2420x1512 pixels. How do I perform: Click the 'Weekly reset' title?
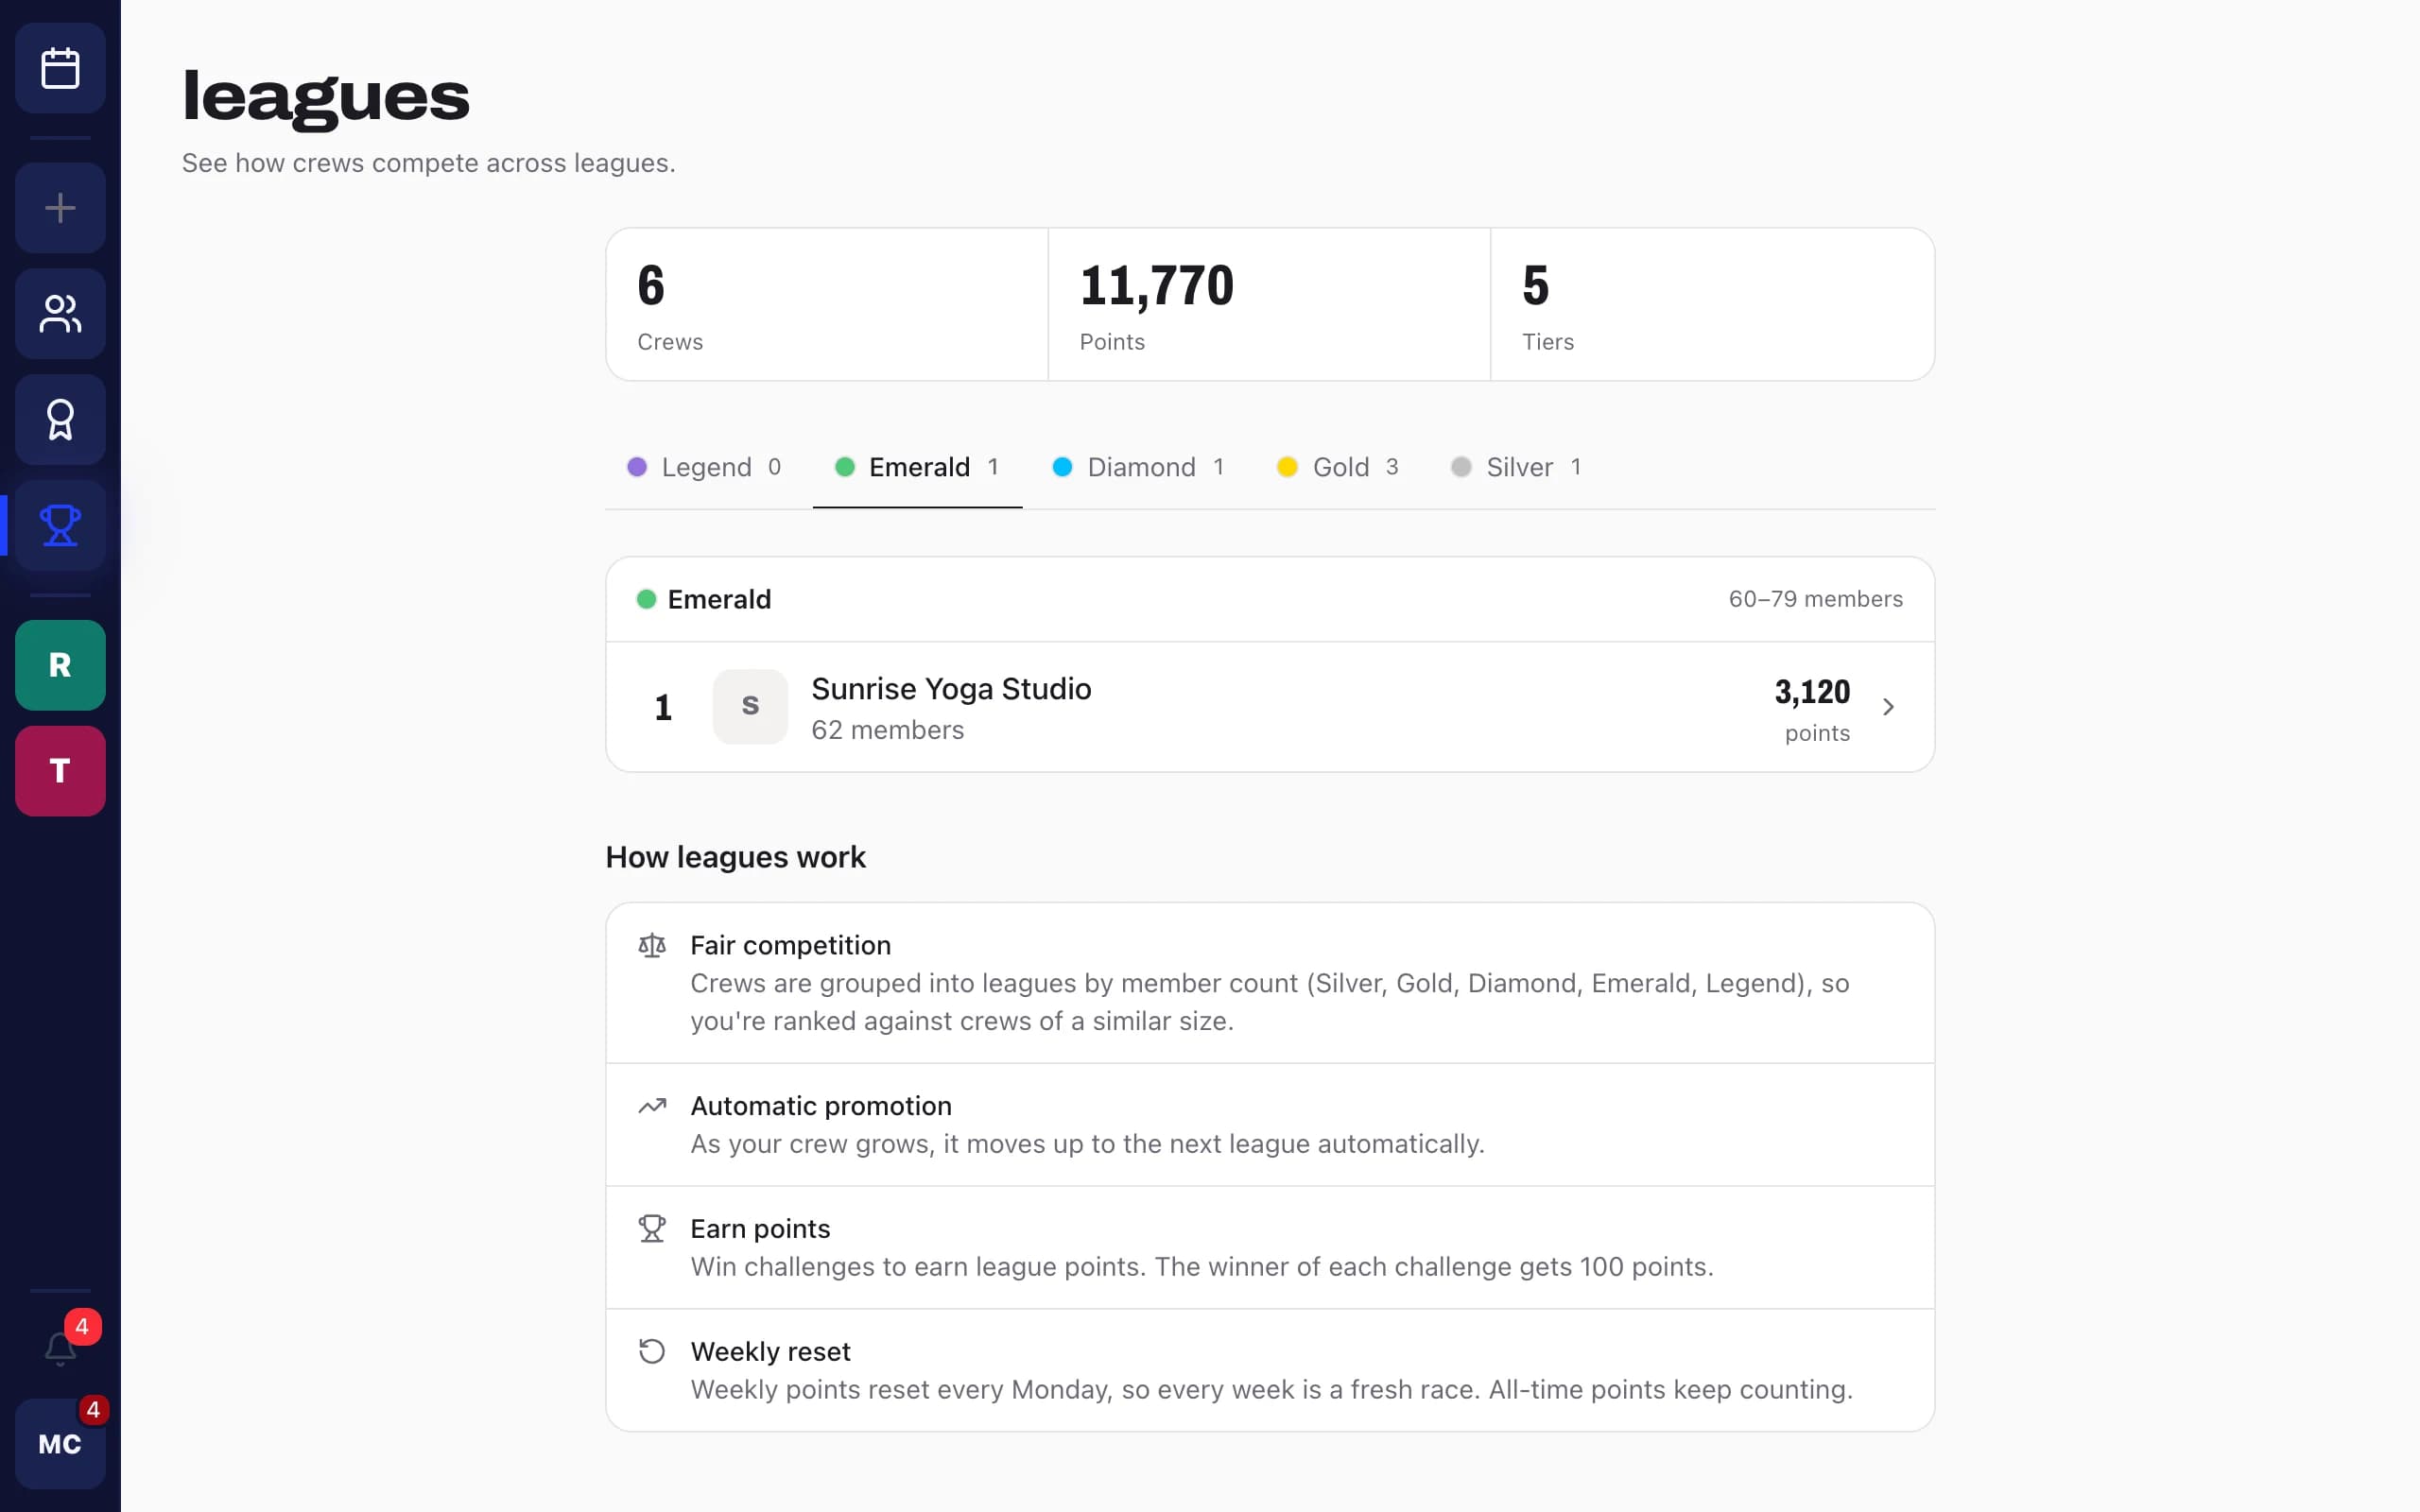click(770, 1352)
